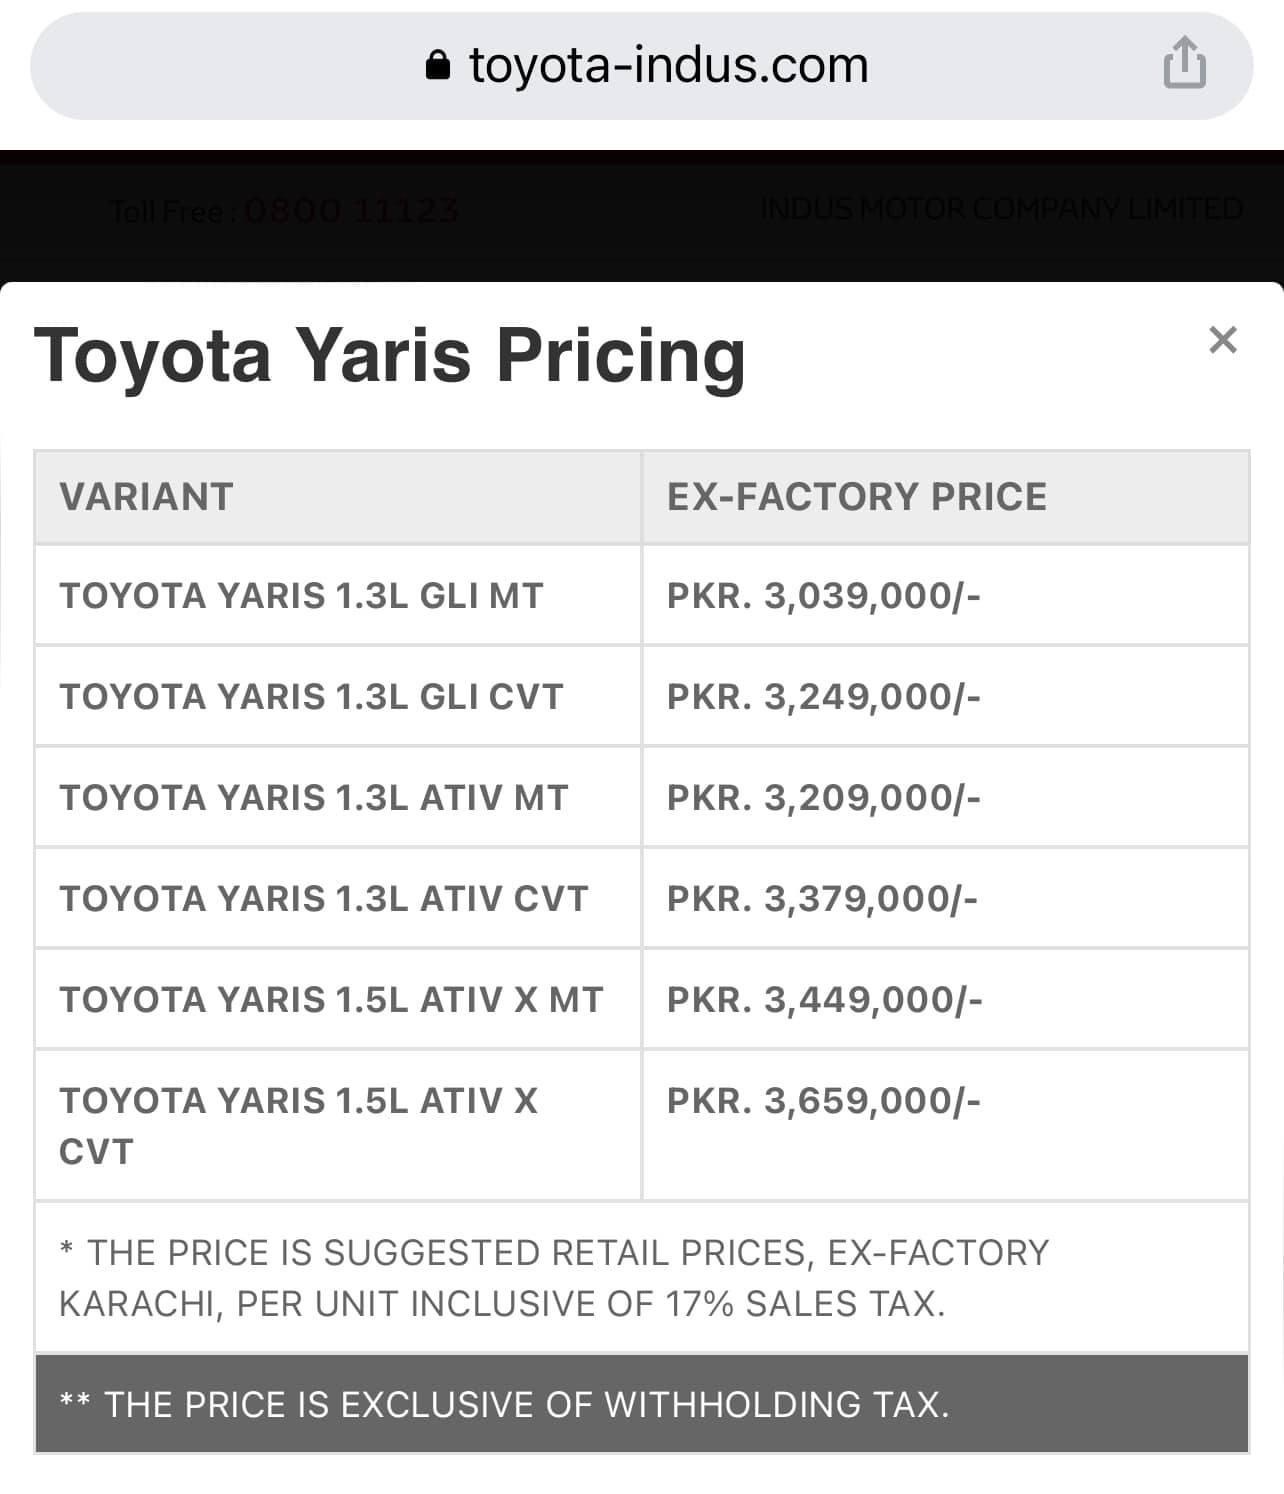Close the Toyota Yaris Pricing popup
This screenshot has height=1494, width=1284.
click(x=1223, y=340)
